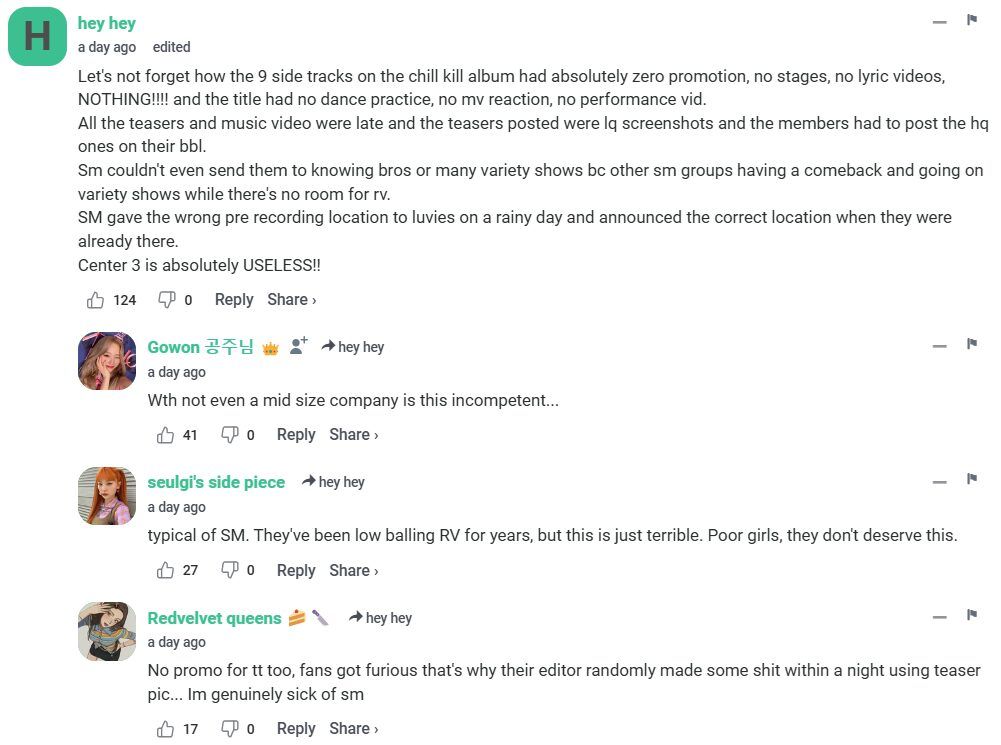Upvote Gowon's reply about mid size company
The height and width of the screenshot is (745, 1001).
click(x=165, y=435)
